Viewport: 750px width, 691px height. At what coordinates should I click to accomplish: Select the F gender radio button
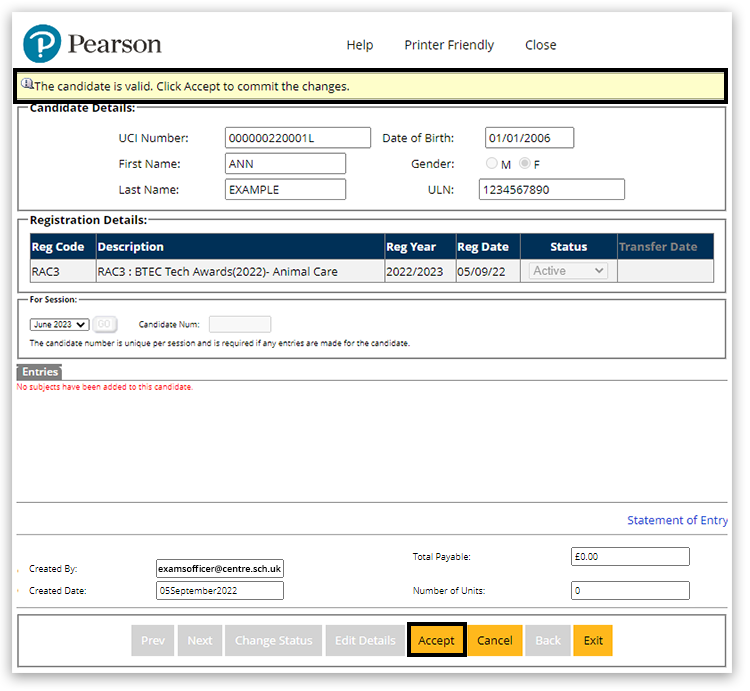coord(525,164)
